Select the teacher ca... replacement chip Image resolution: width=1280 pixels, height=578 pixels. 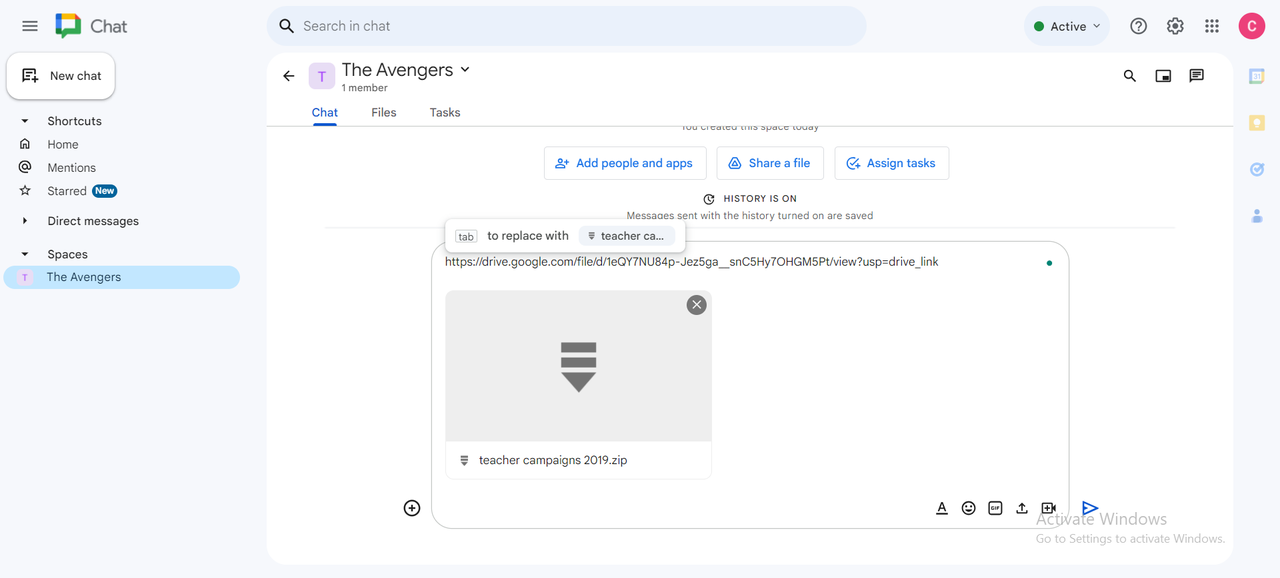(626, 236)
